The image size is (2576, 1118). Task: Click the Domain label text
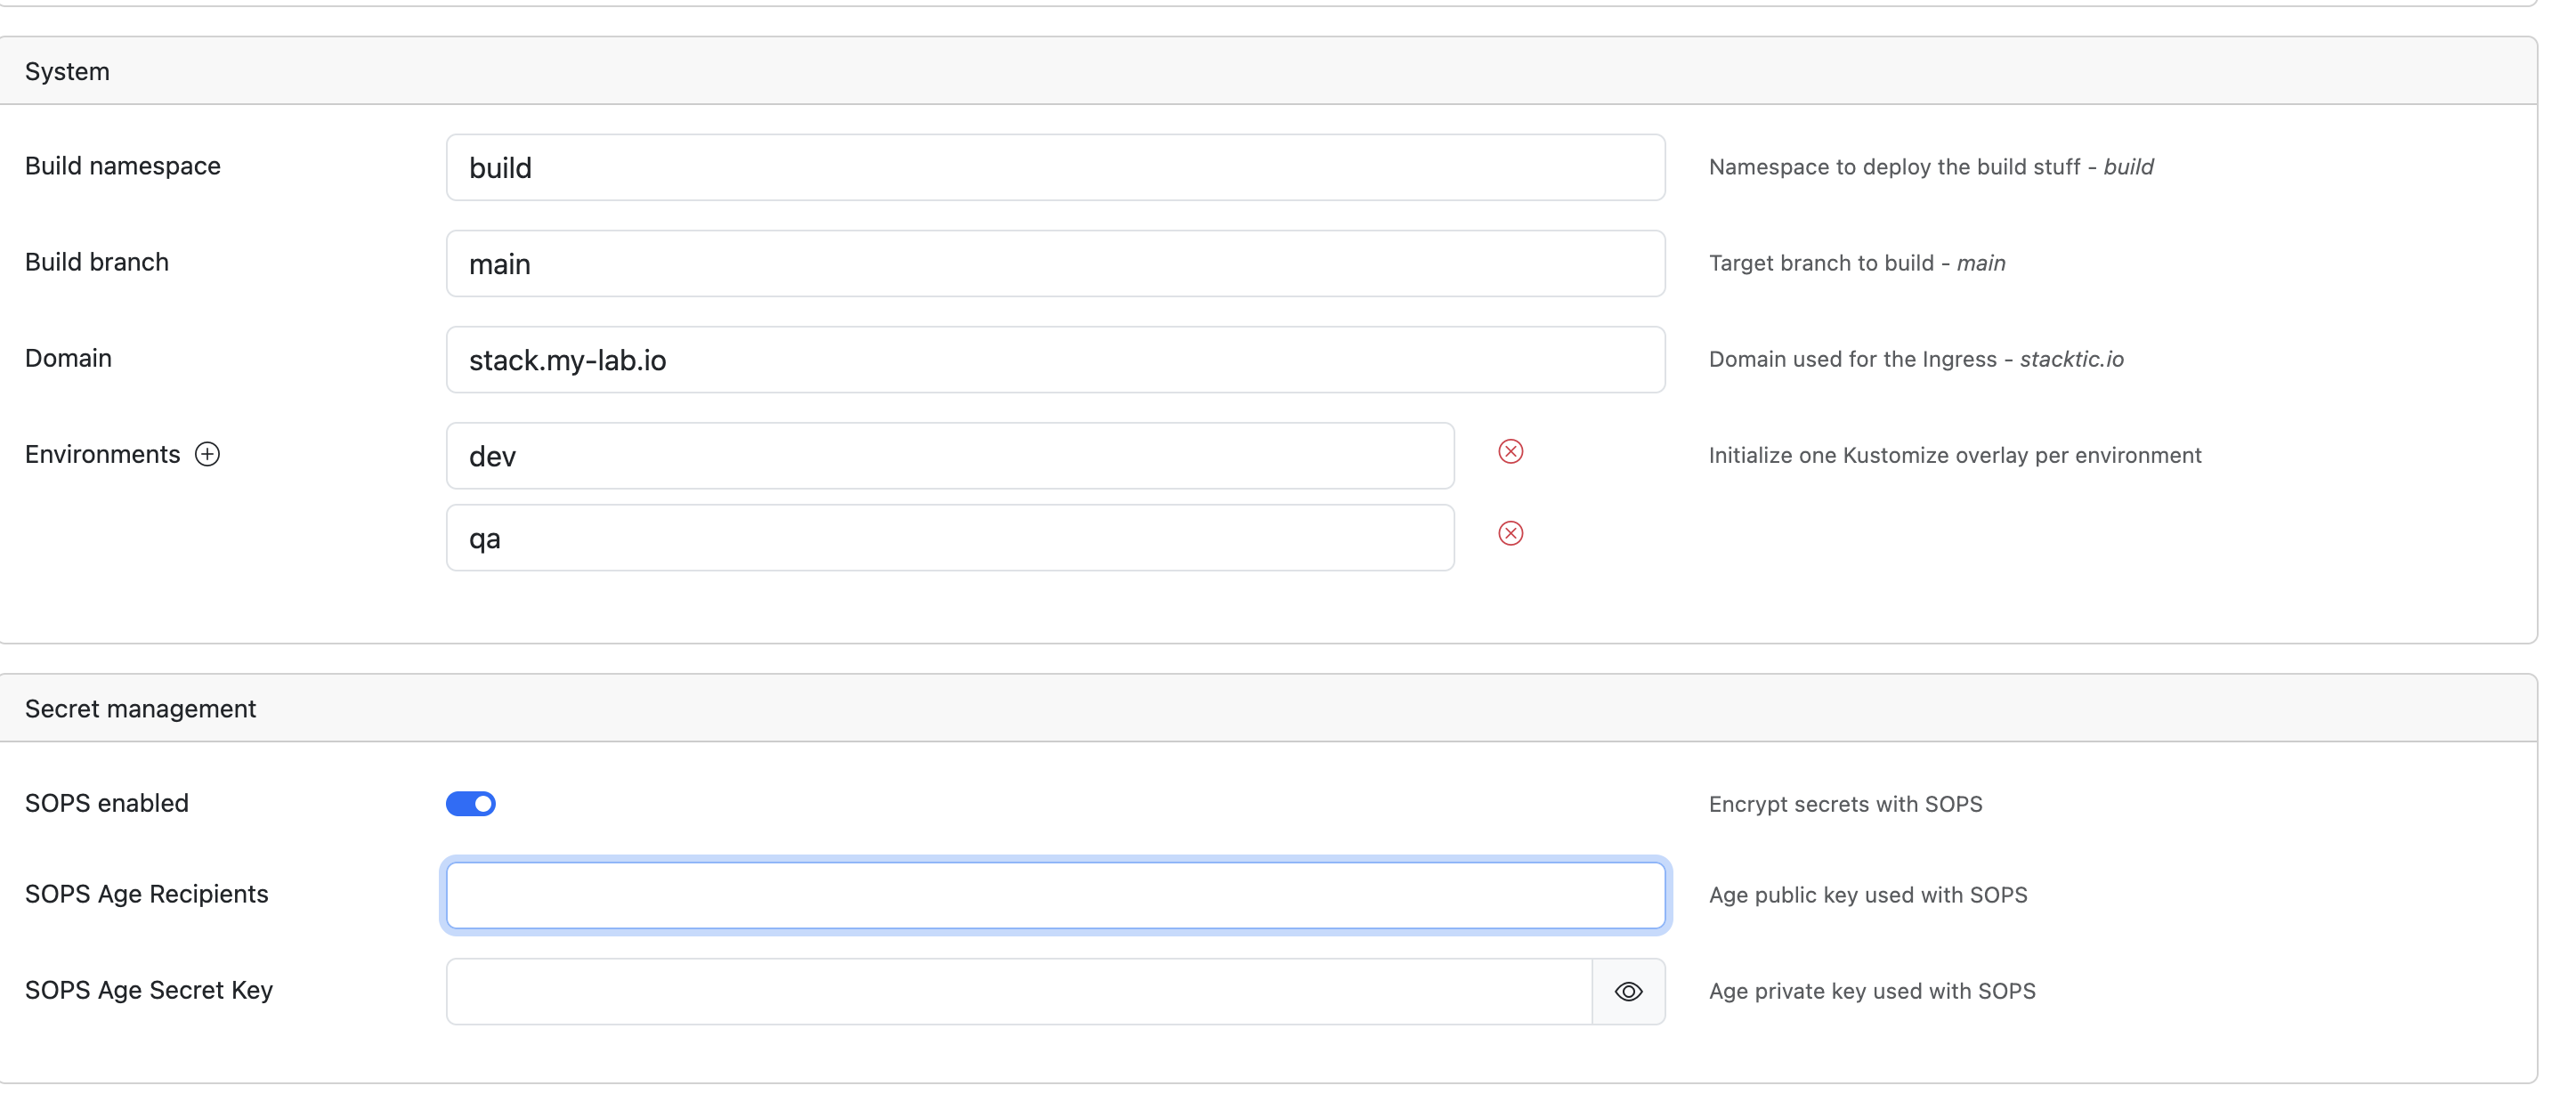pyautogui.click(x=68, y=358)
